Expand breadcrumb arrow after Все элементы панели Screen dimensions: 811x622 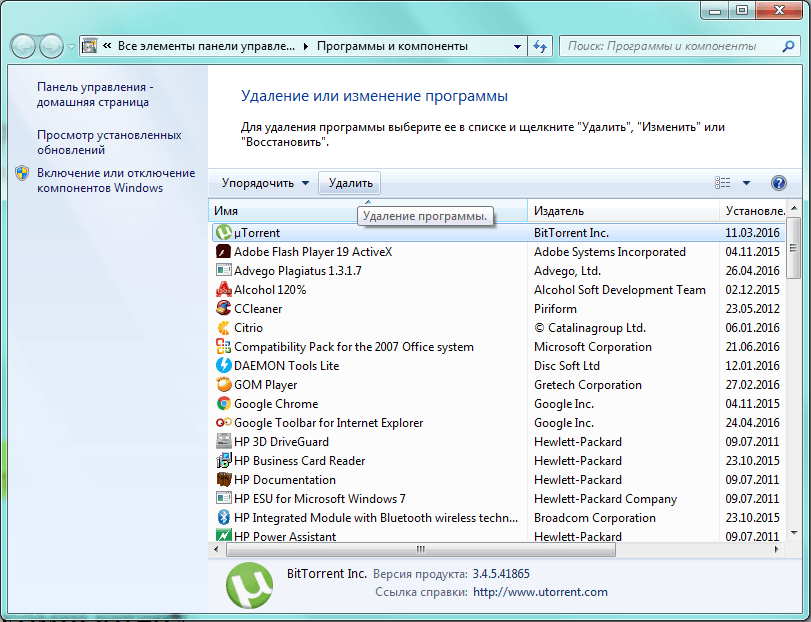point(306,47)
